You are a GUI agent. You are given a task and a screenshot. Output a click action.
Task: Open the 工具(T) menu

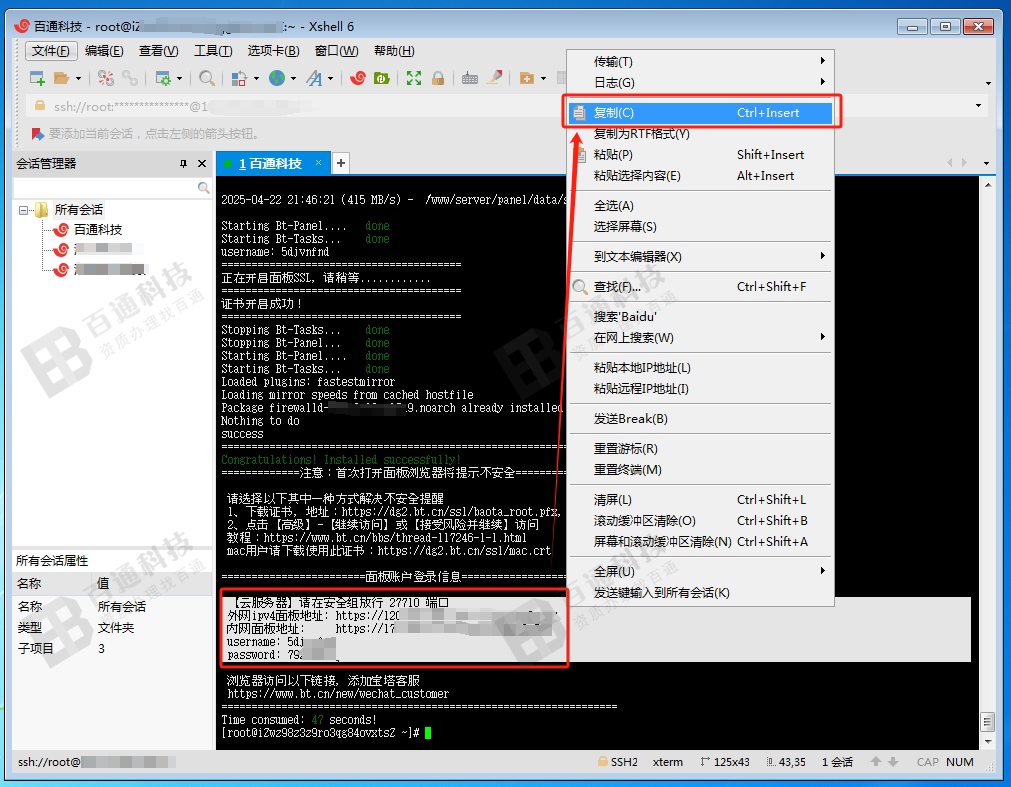tap(213, 51)
